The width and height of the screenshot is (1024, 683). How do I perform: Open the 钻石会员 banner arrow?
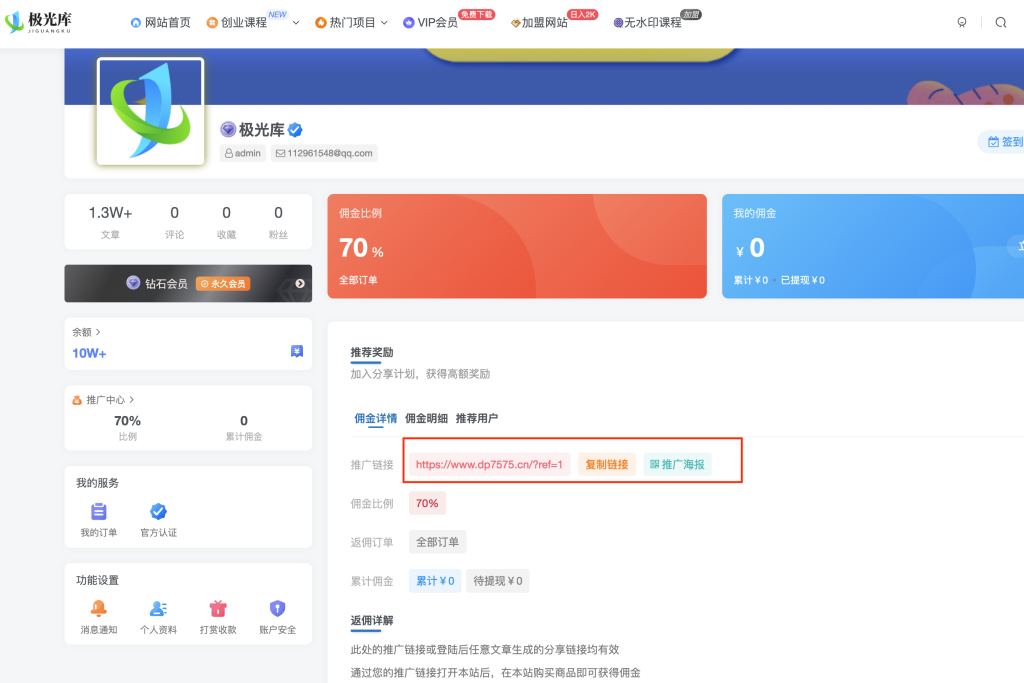298,283
